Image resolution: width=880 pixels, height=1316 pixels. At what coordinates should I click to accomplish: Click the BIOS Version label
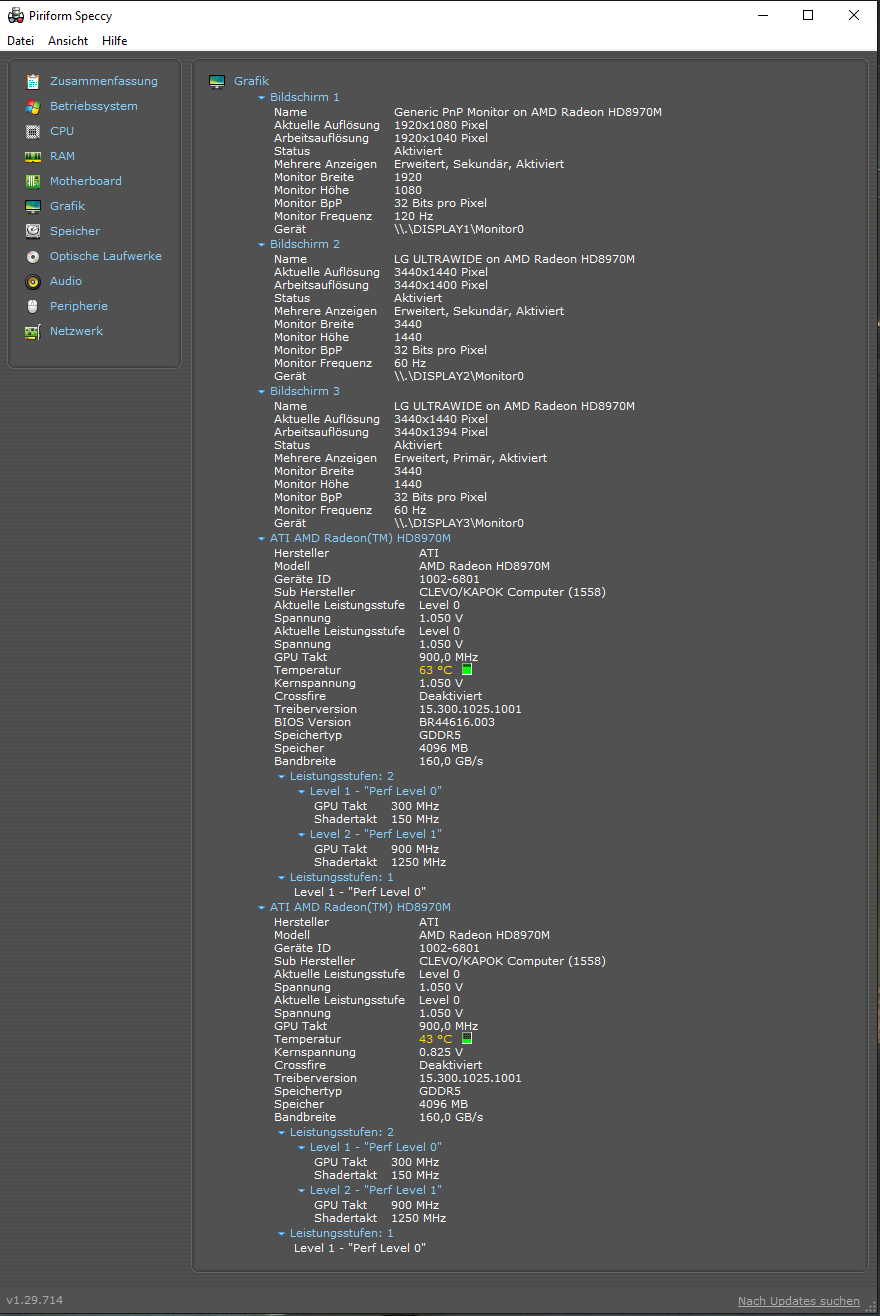313,722
